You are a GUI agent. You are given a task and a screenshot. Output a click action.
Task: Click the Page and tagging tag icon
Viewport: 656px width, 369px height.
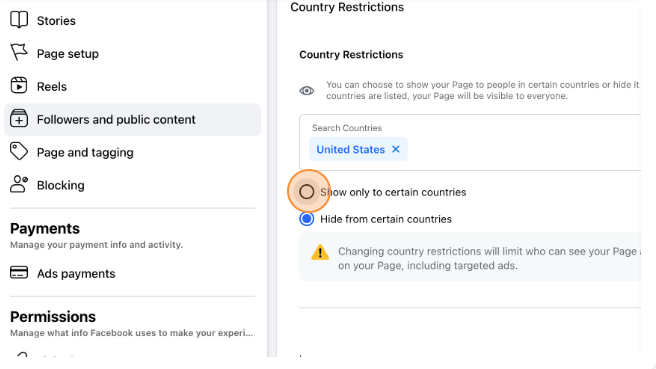(19, 151)
